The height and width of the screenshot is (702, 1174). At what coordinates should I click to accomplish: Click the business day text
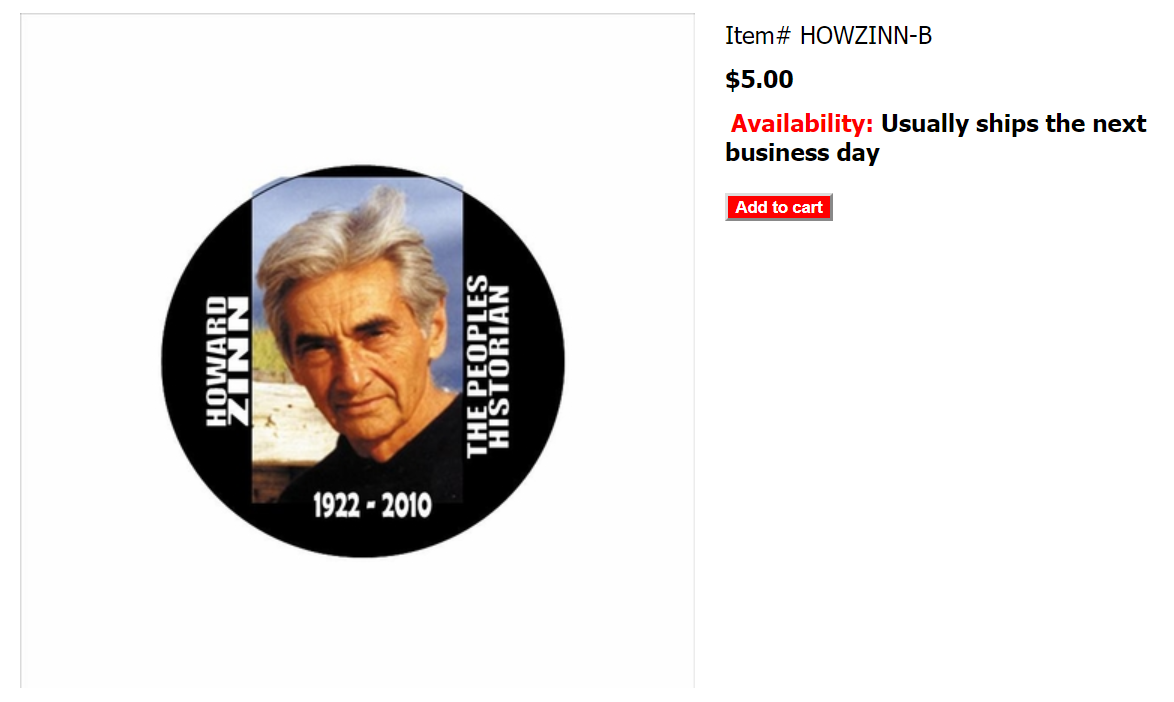802,153
